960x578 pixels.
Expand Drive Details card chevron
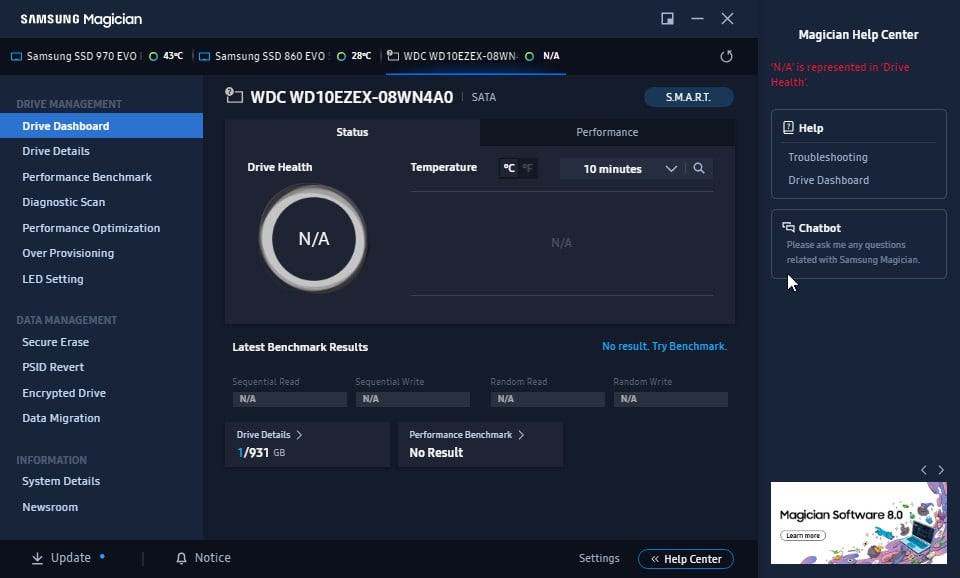[299, 435]
